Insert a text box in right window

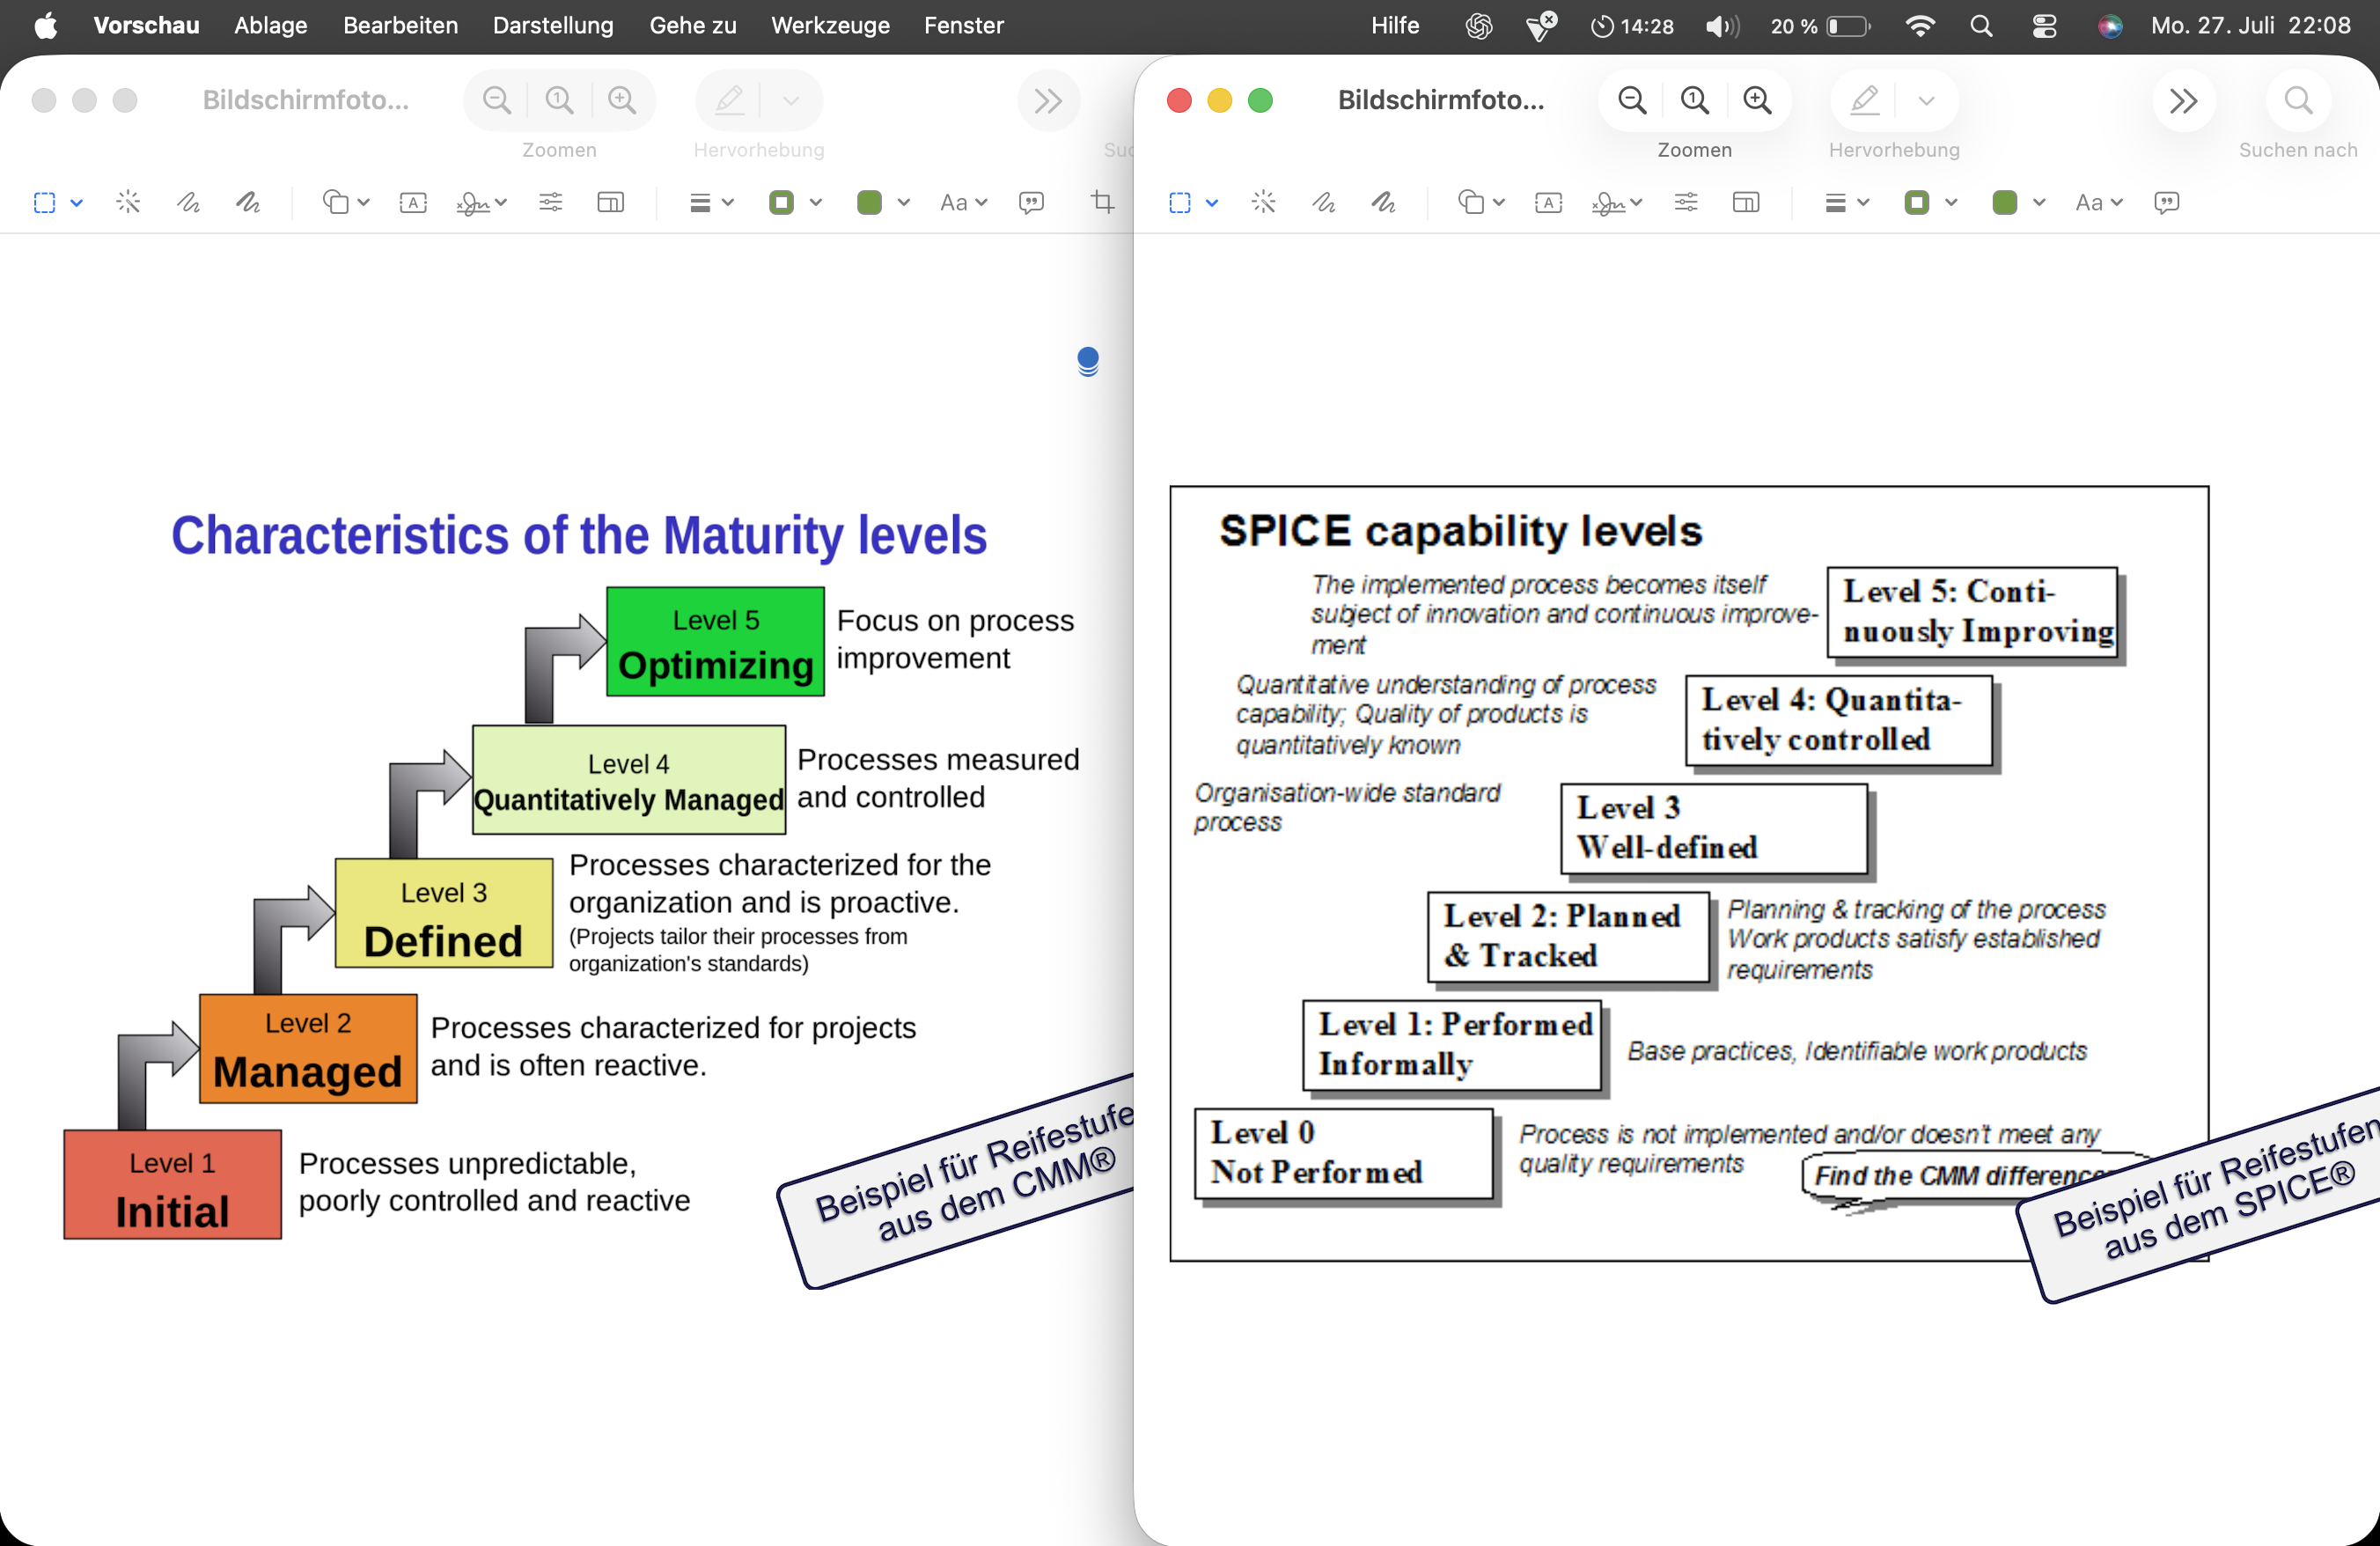click(x=1548, y=203)
